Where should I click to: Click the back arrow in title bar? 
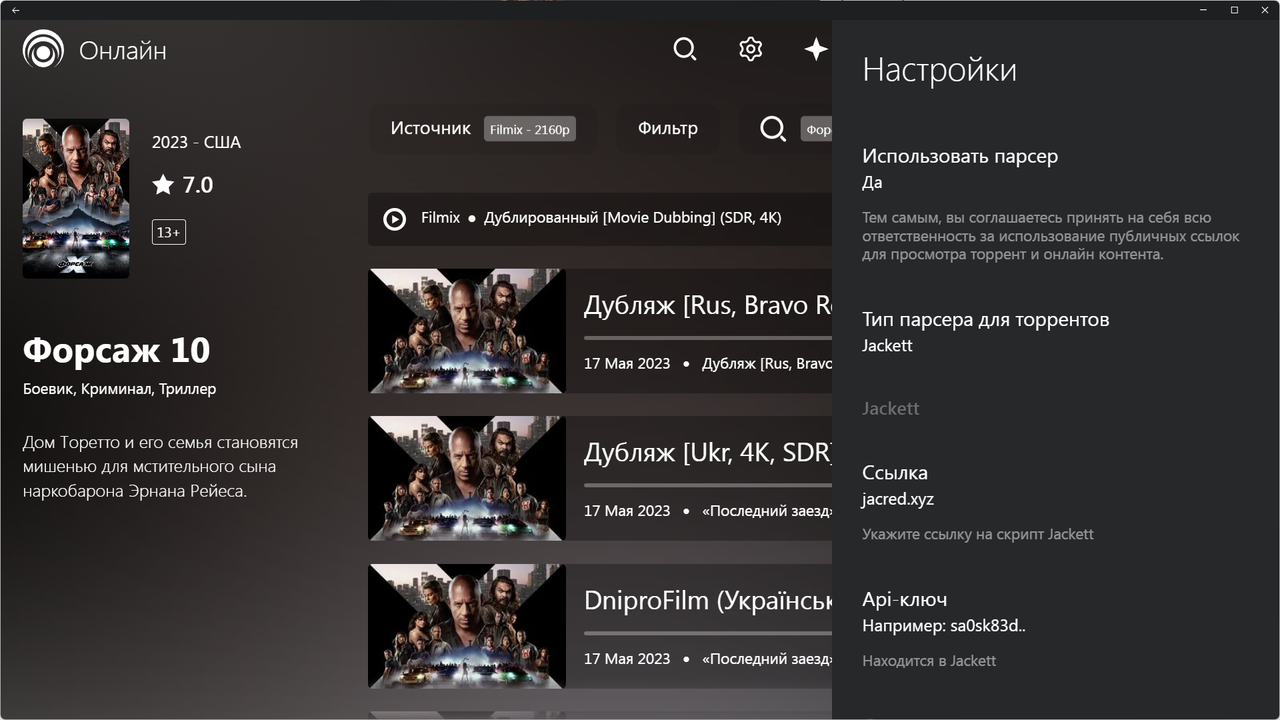pyautogui.click(x=15, y=10)
